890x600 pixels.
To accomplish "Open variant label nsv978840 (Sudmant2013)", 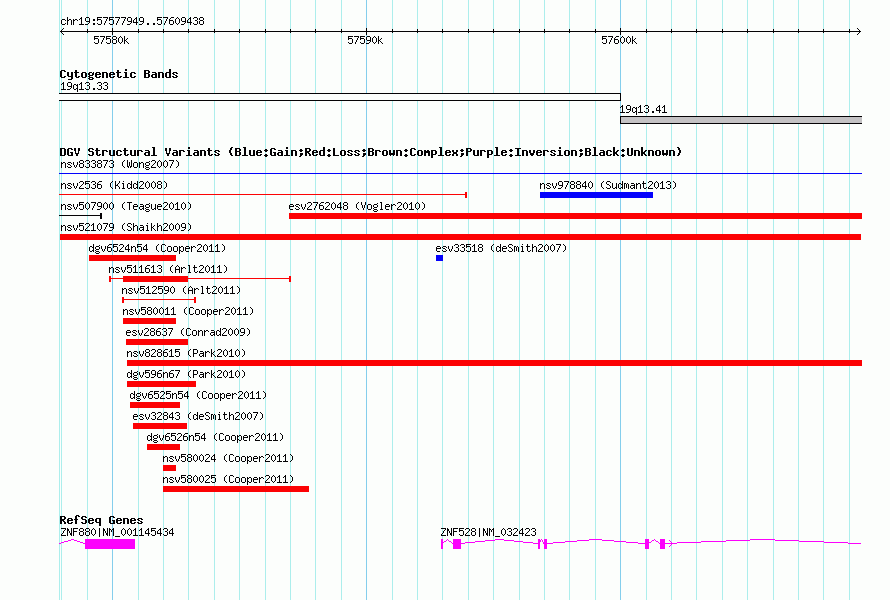I will pyautogui.click(x=608, y=185).
